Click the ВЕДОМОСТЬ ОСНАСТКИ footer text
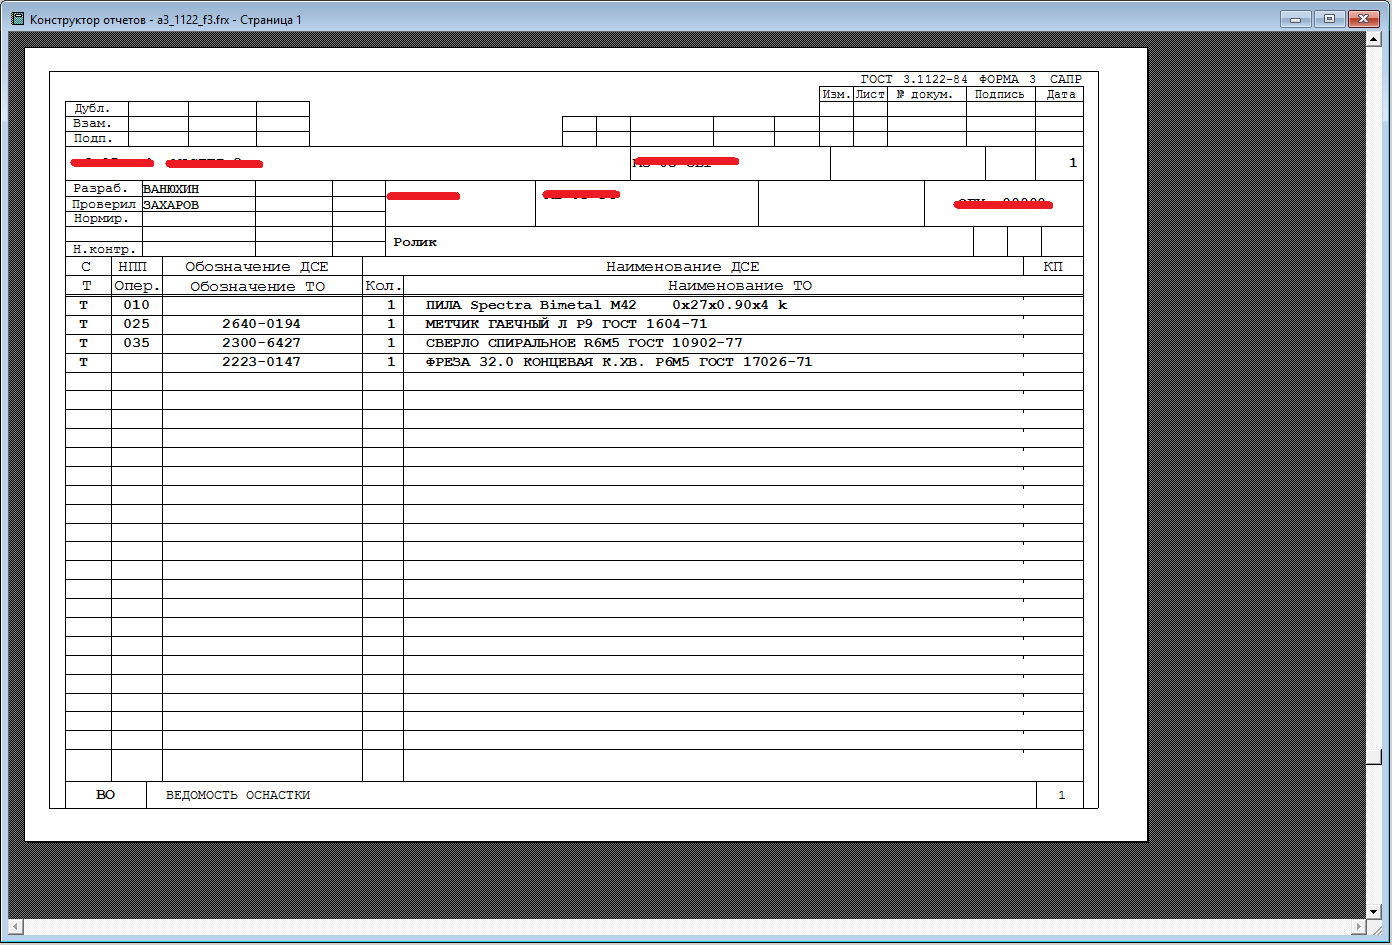 tap(238, 795)
